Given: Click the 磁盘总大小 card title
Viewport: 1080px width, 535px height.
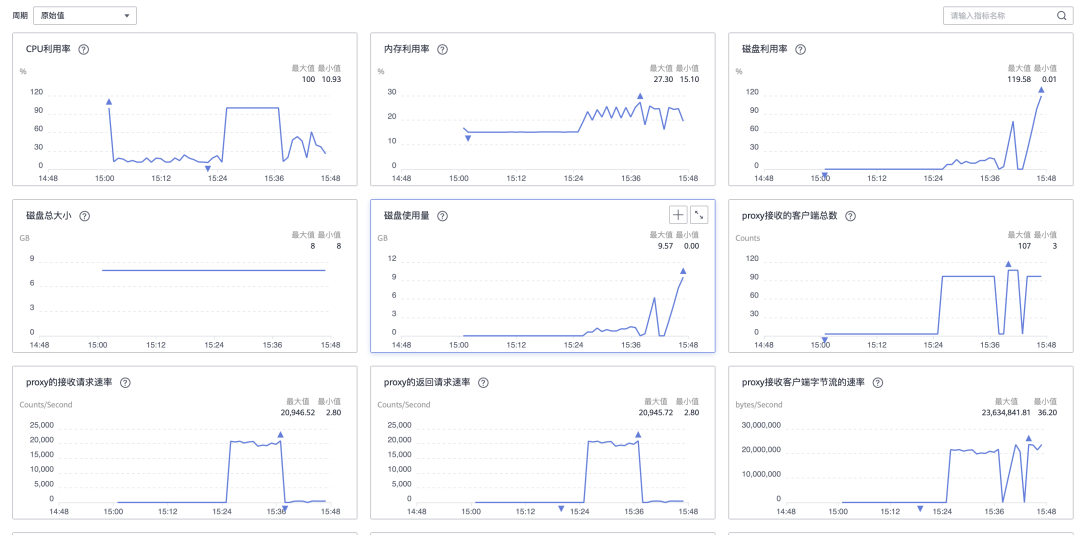Looking at the screenshot, I should pyautogui.click(x=48, y=216).
